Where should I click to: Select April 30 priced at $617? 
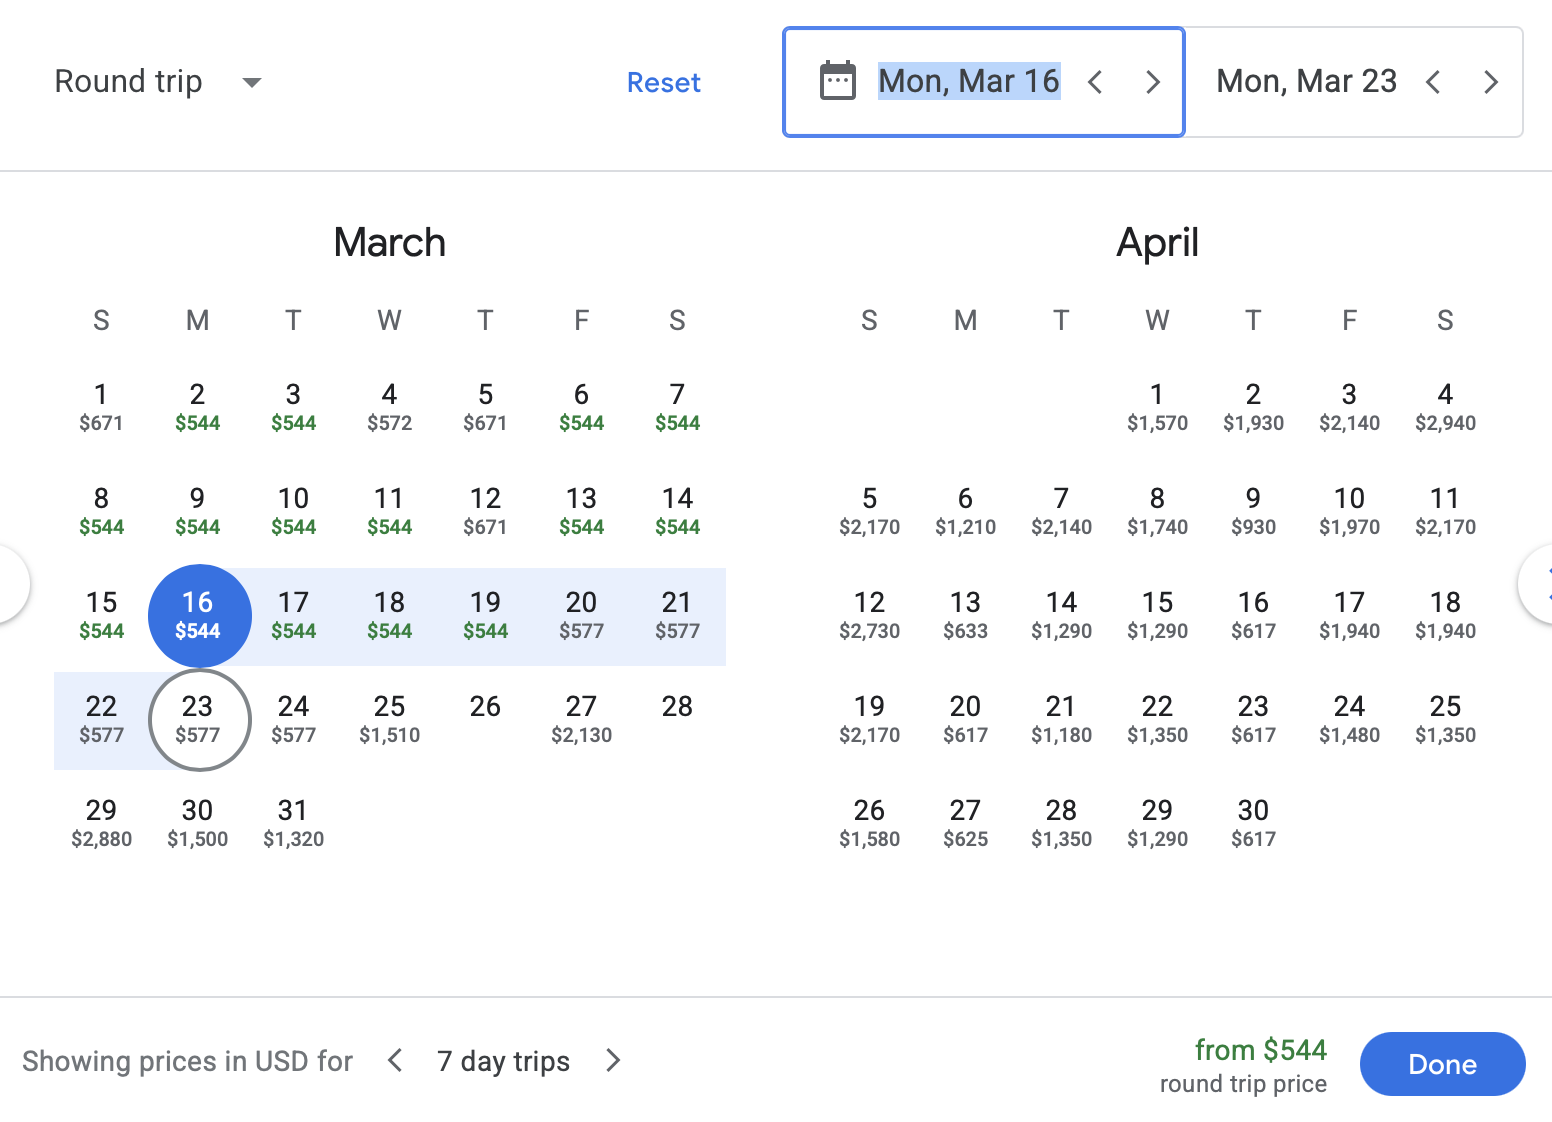click(x=1253, y=822)
